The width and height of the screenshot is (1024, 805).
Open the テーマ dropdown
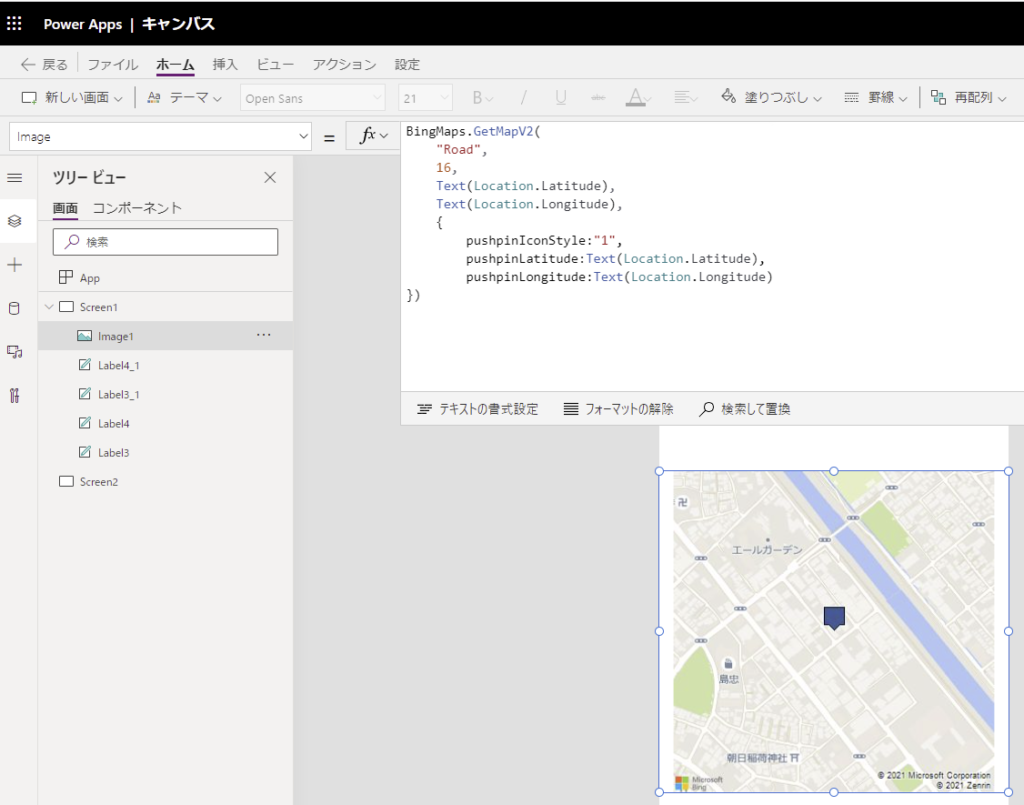[184, 98]
